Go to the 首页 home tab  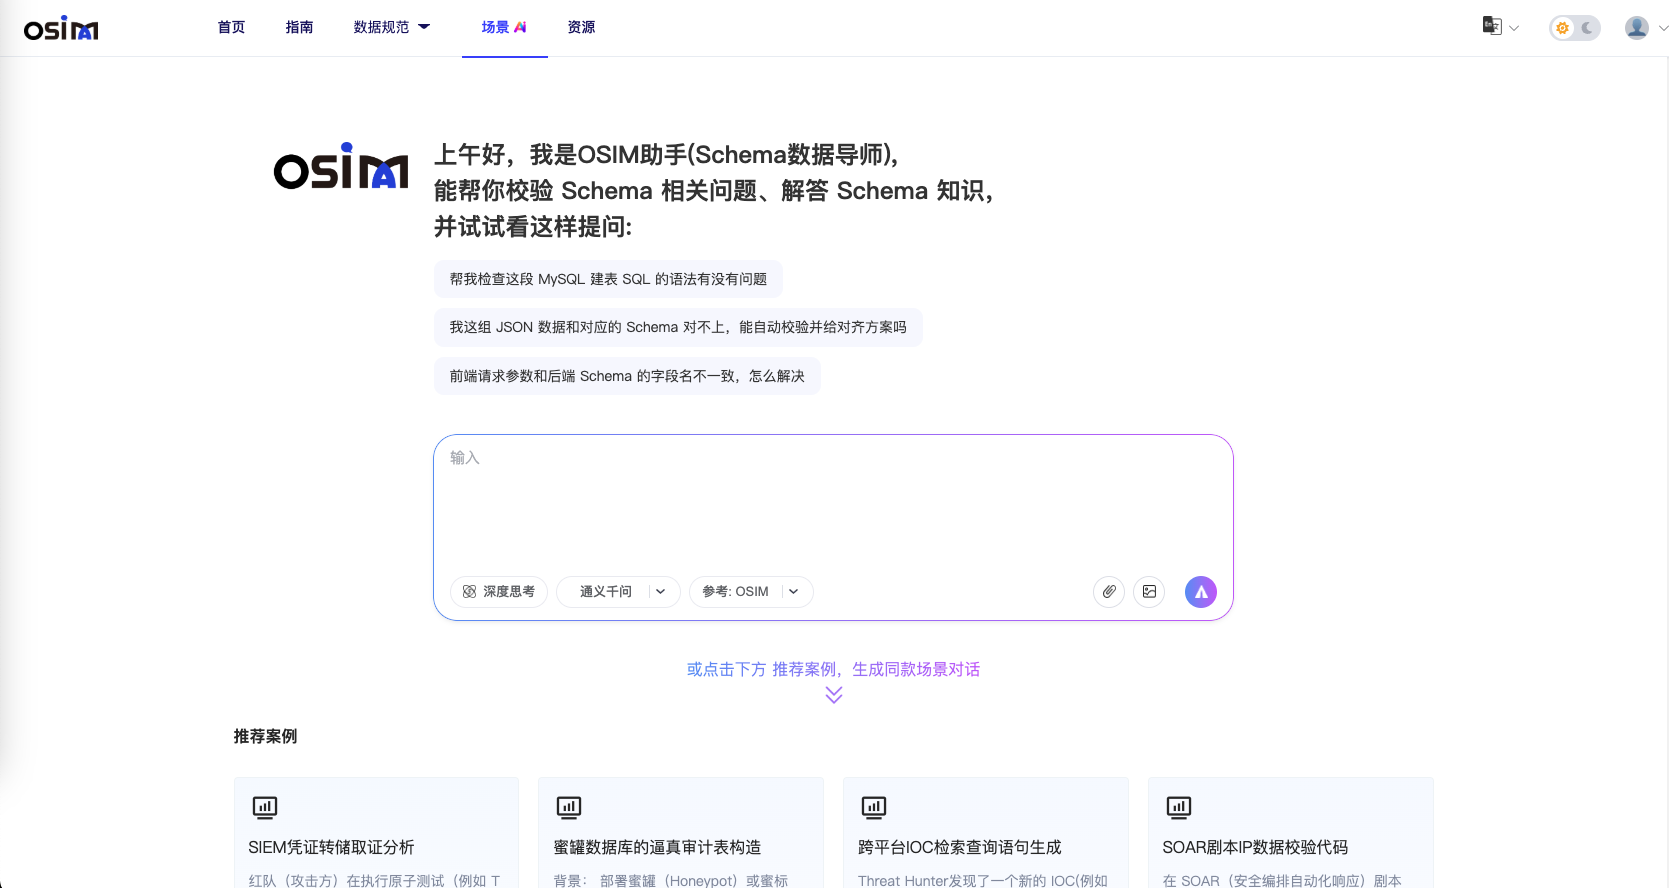pyautogui.click(x=231, y=28)
